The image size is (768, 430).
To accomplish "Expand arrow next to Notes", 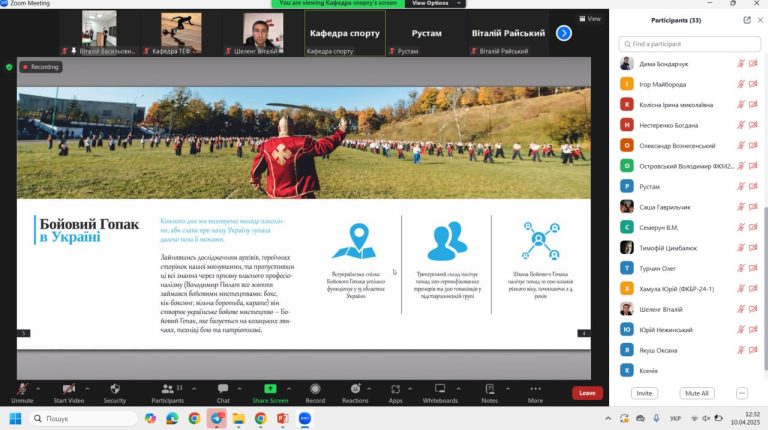I will [507, 389].
